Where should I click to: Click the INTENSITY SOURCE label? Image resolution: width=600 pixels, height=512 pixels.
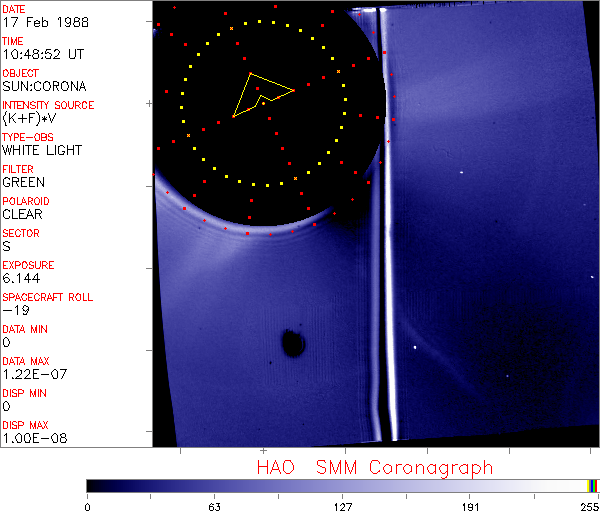pos(48,105)
